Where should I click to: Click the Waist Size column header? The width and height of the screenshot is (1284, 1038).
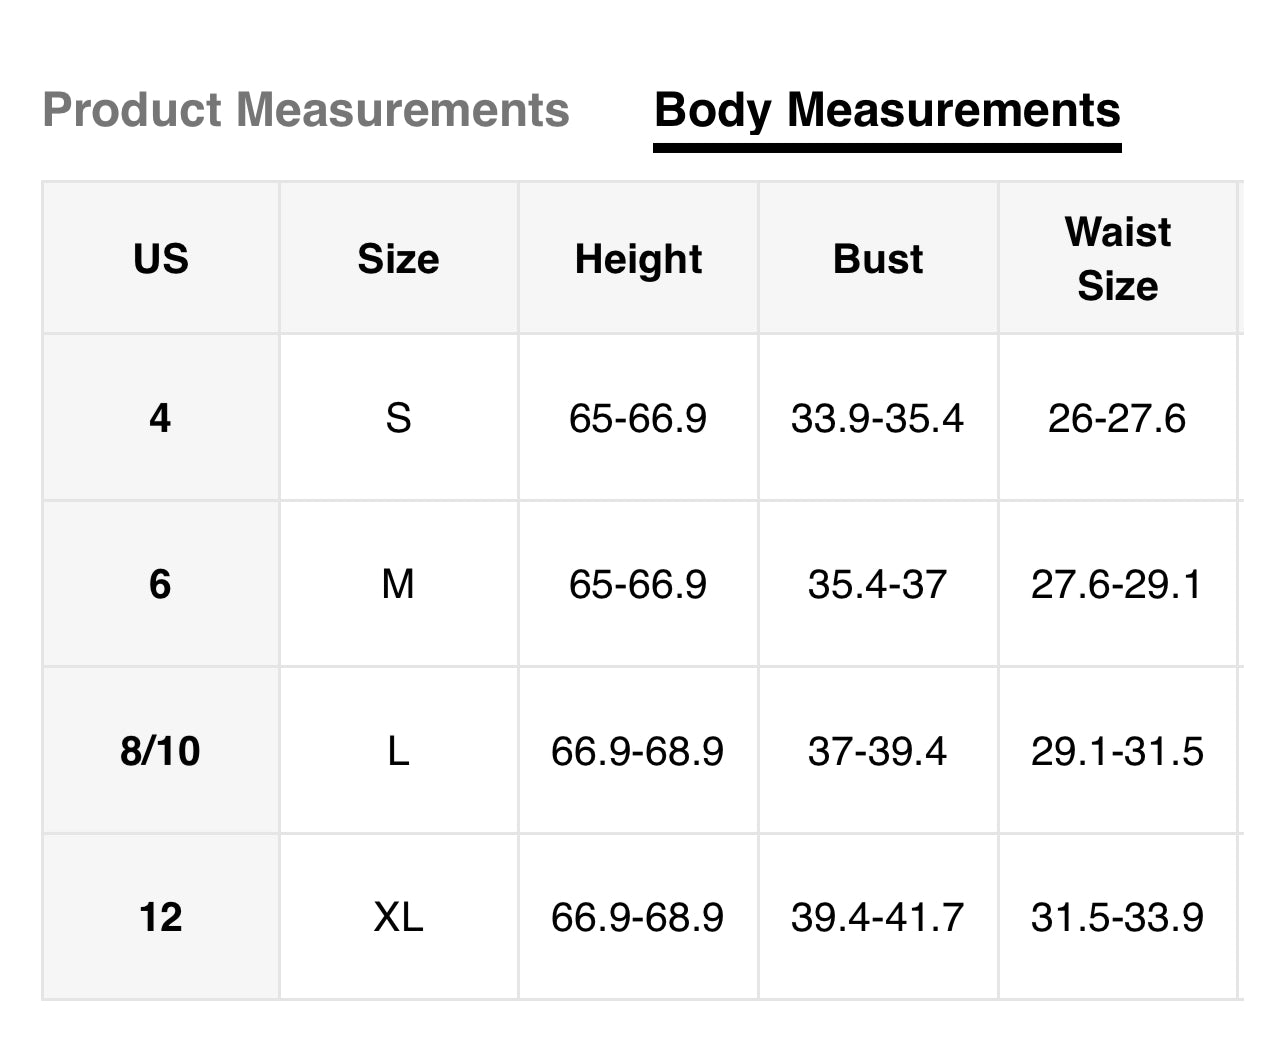tap(1117, 259)
